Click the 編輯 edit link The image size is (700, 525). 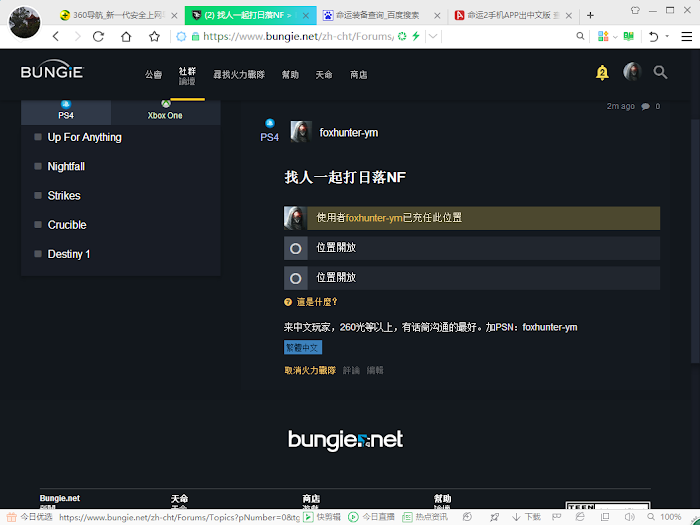click(375, 370)
